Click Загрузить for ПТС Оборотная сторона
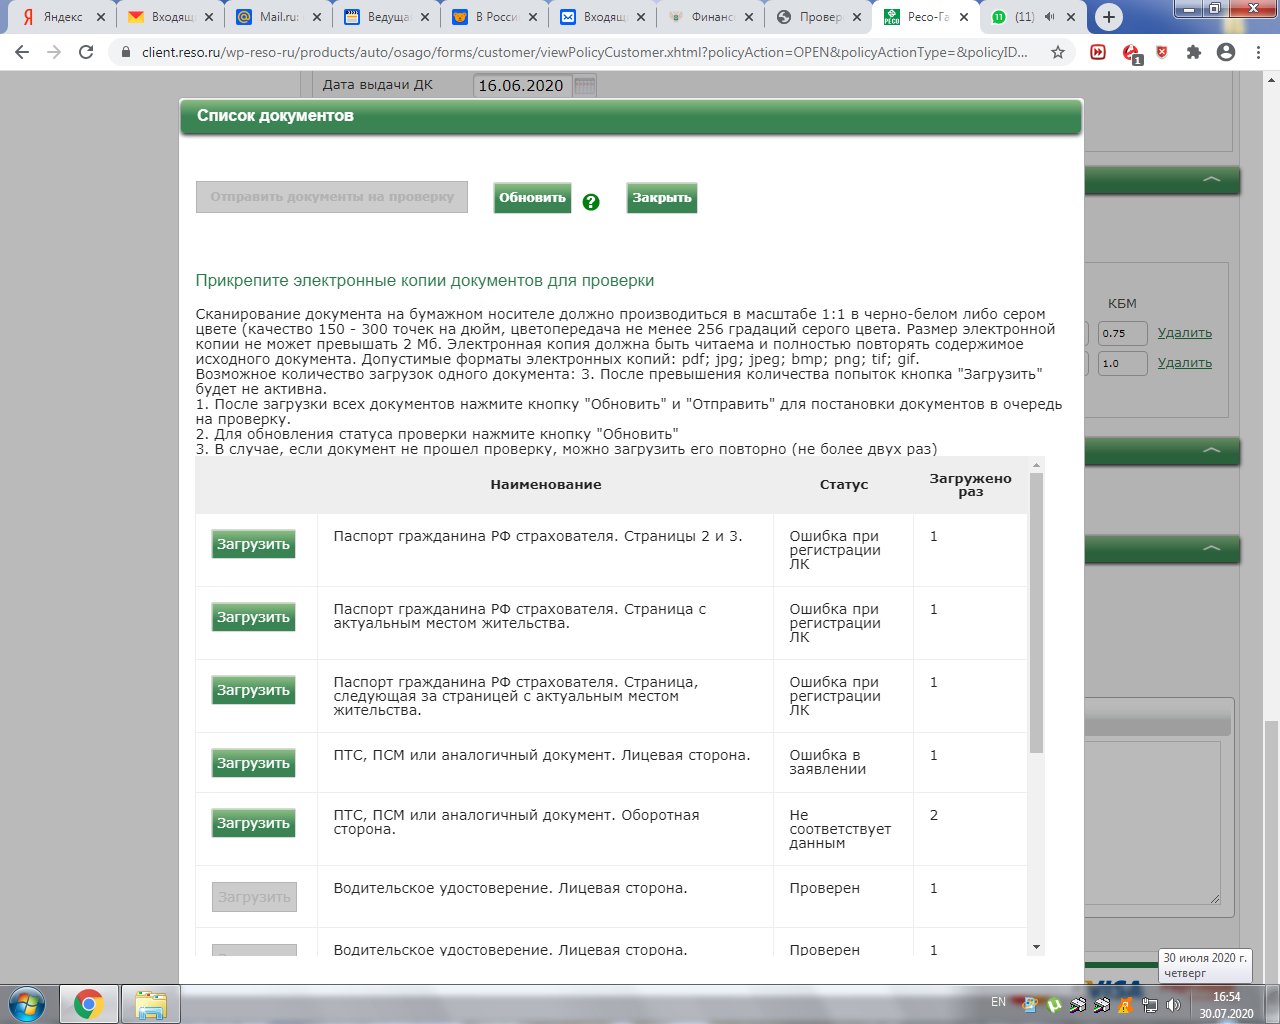The image size is (1280, 1024). pos(254,823)
